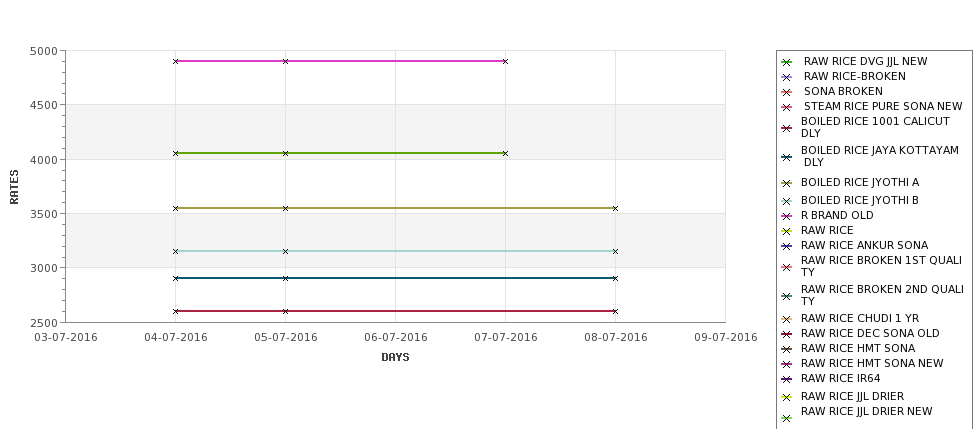975x429 pixels.
Task: Select the SONA BROKEN legend marker
Action: [x=787, y=92]
